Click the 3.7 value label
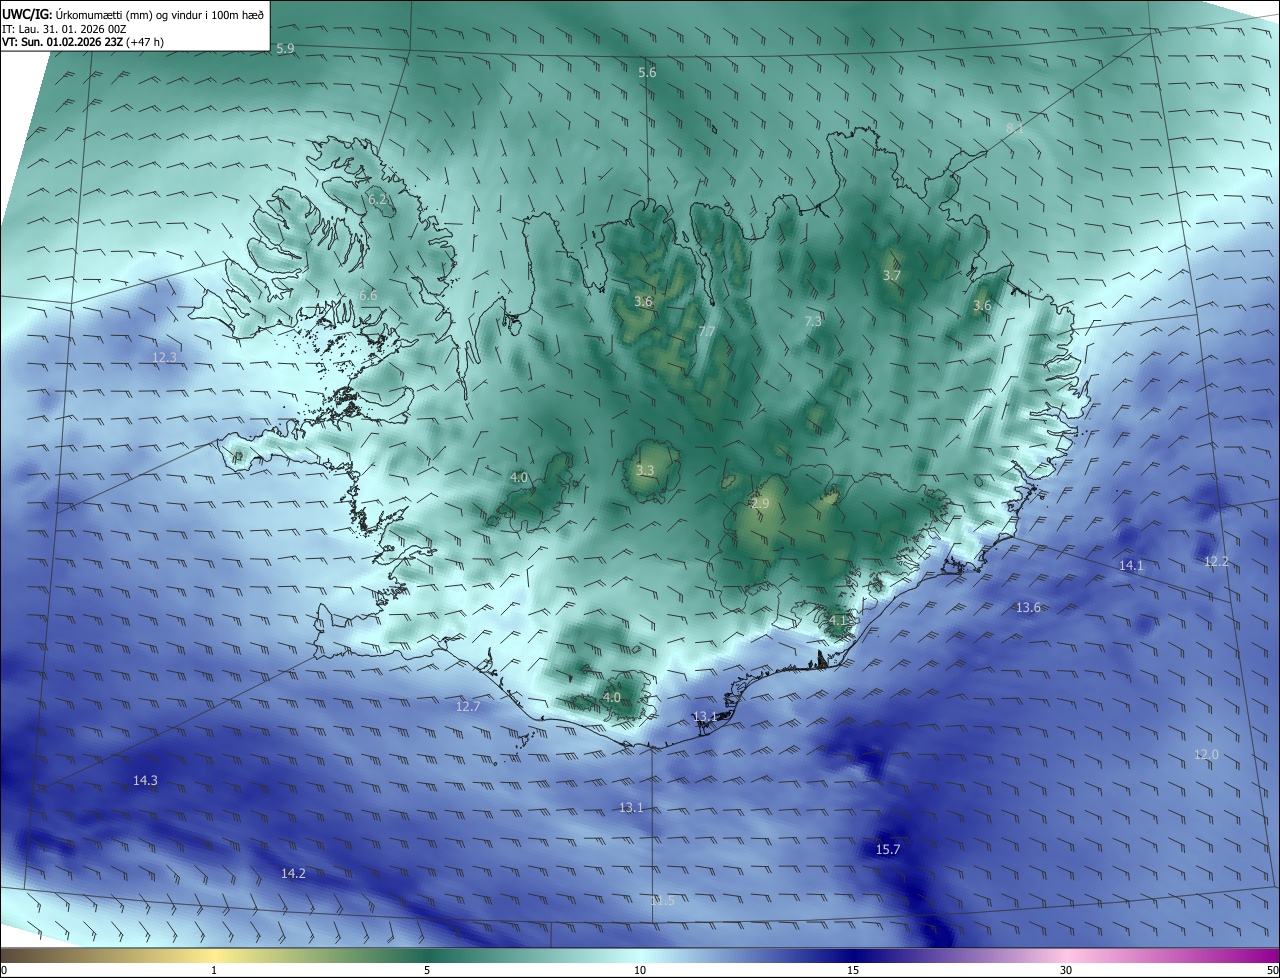The height and width of the screenshot is (978, 1280). [x=892, y=275]
